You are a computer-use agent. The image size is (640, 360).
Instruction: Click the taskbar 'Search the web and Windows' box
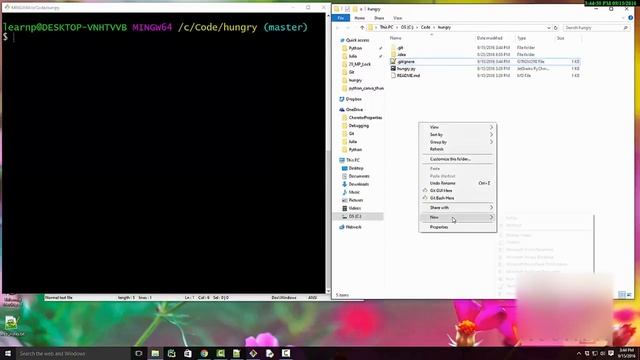73,353
